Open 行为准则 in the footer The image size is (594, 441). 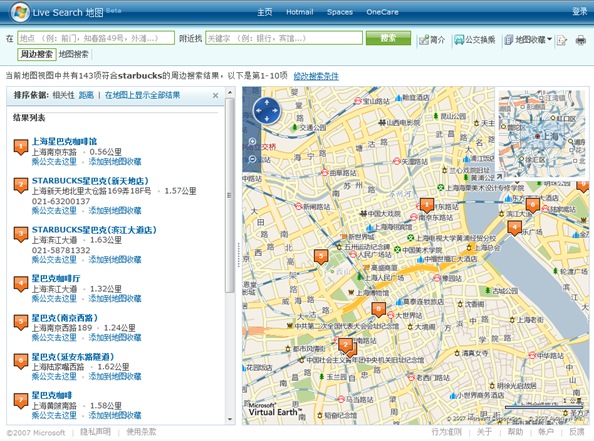tap(447, 432)
